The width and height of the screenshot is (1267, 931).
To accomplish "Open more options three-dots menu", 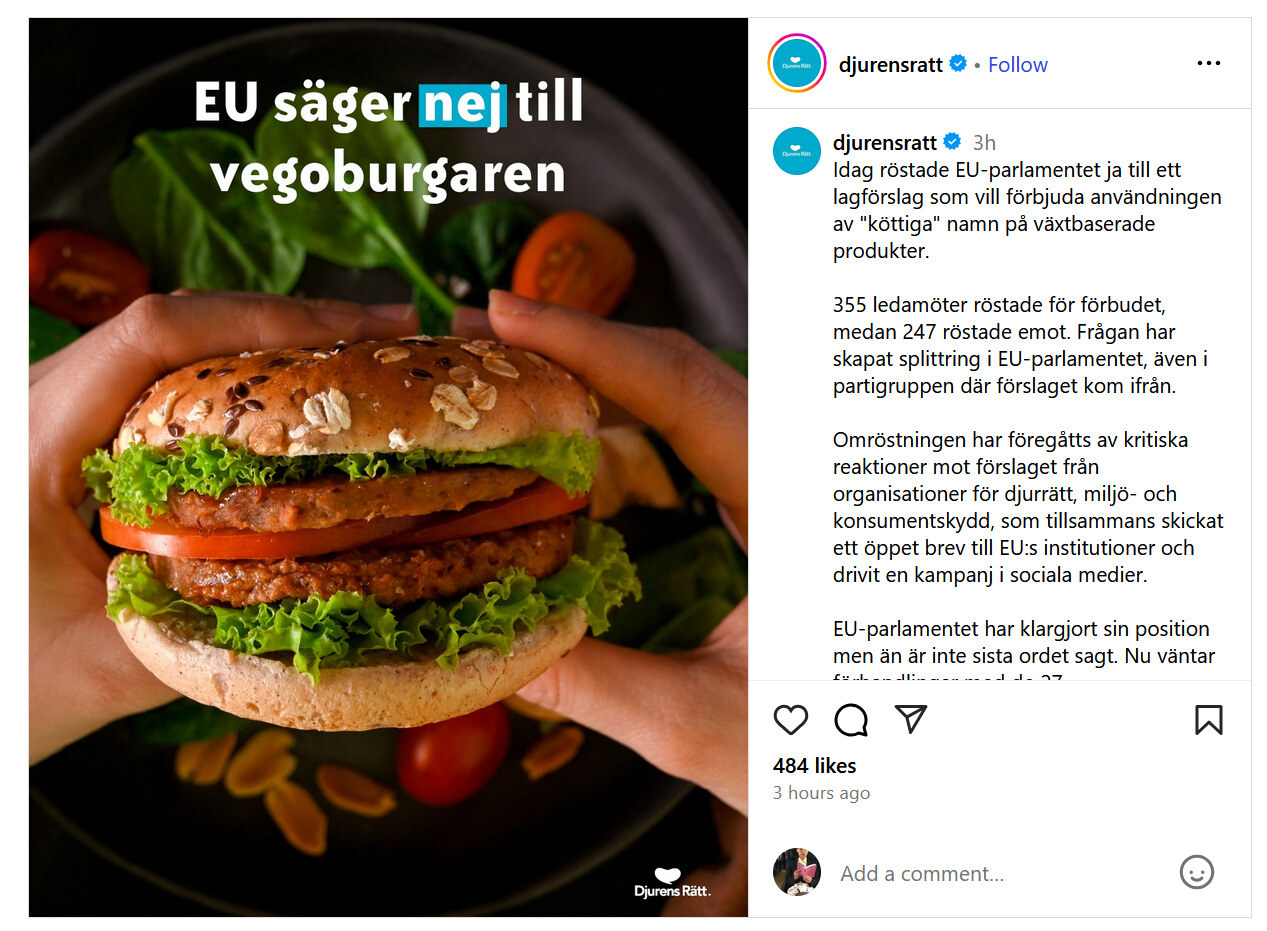I will tap(1209, 63).
